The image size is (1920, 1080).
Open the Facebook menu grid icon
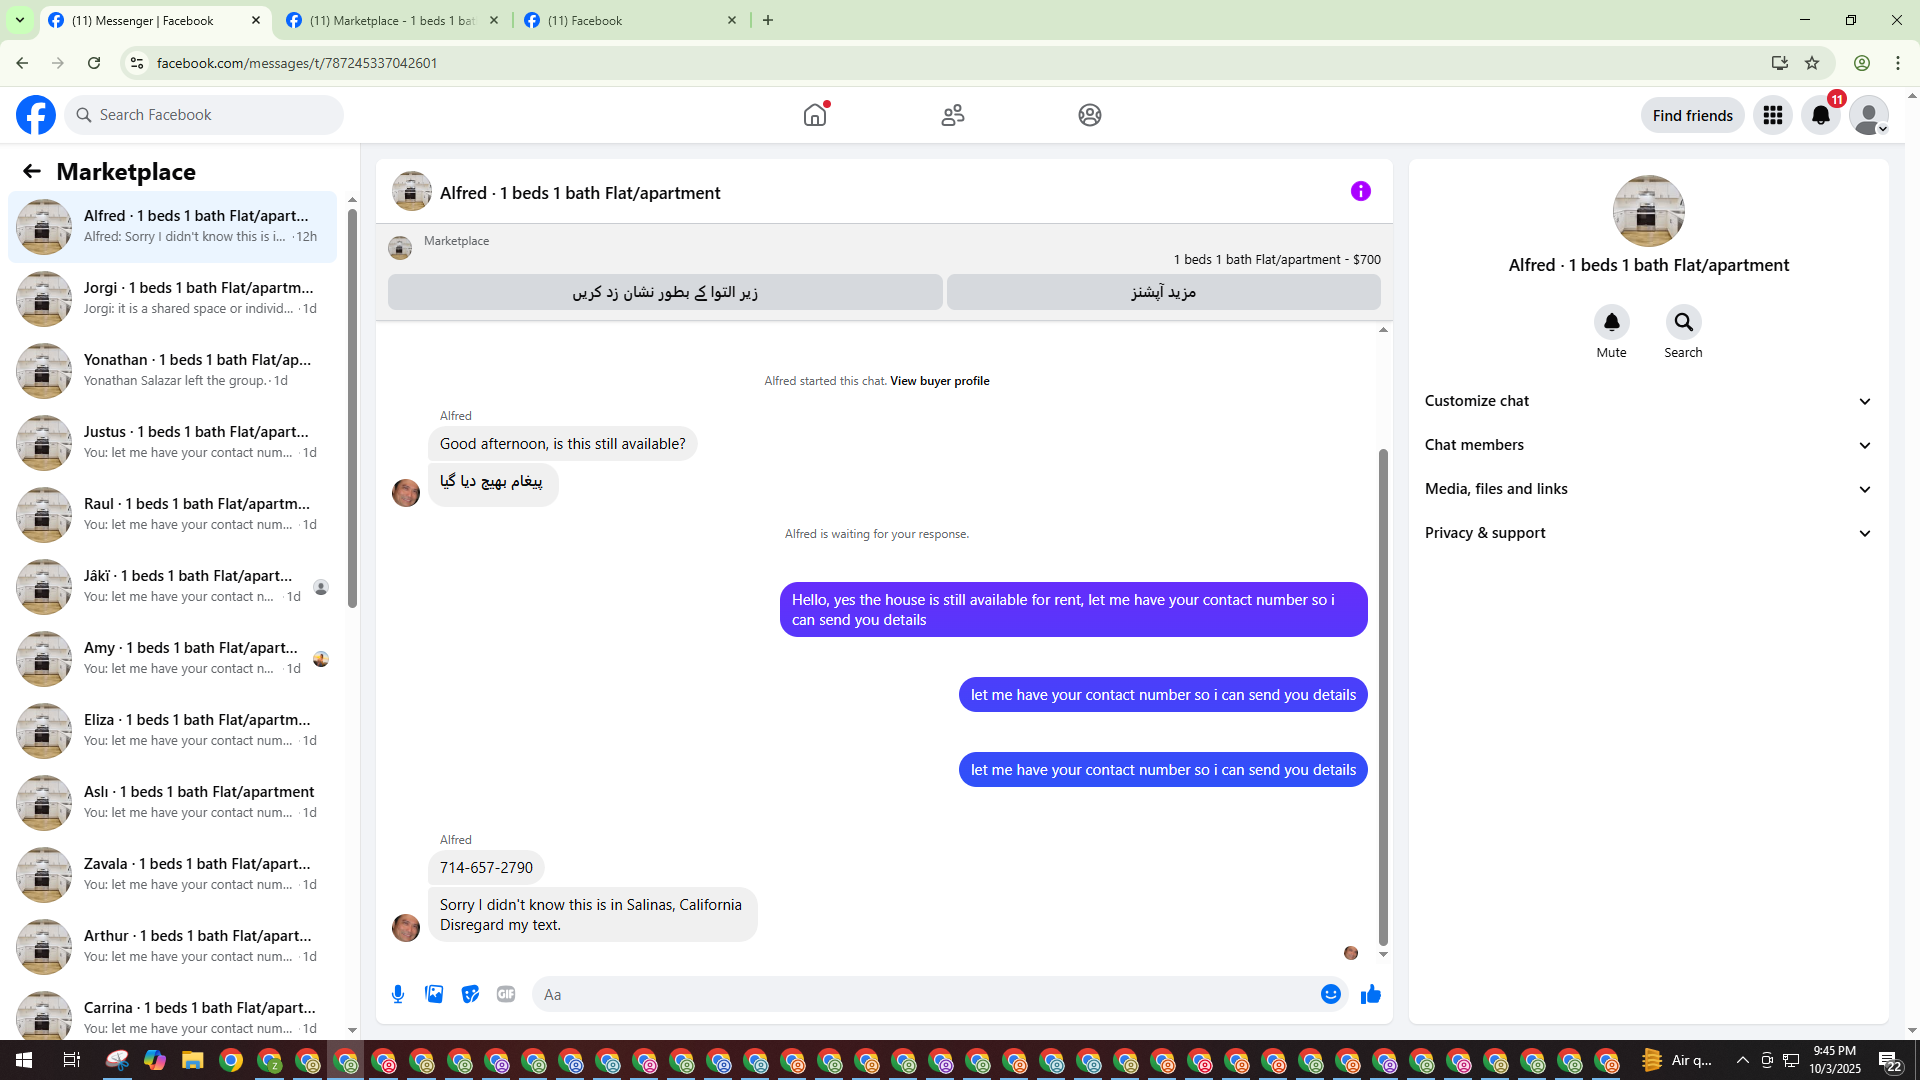[1773, 115]
